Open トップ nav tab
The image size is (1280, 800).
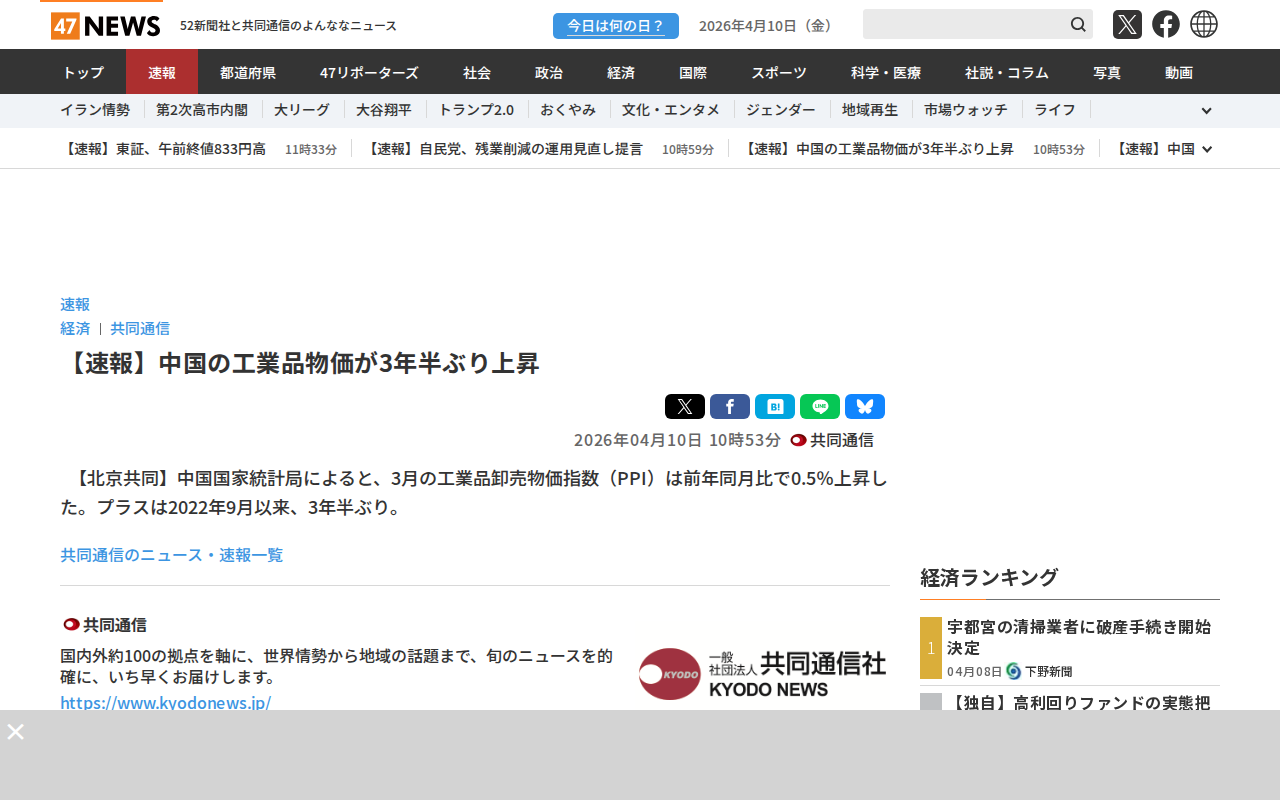point(83,72)
